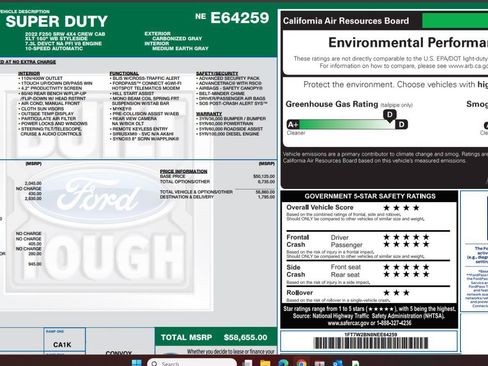Switch to Google Chrome in the taskbar
This screenshot has width=488, height=366.
[x=301, y=363]
